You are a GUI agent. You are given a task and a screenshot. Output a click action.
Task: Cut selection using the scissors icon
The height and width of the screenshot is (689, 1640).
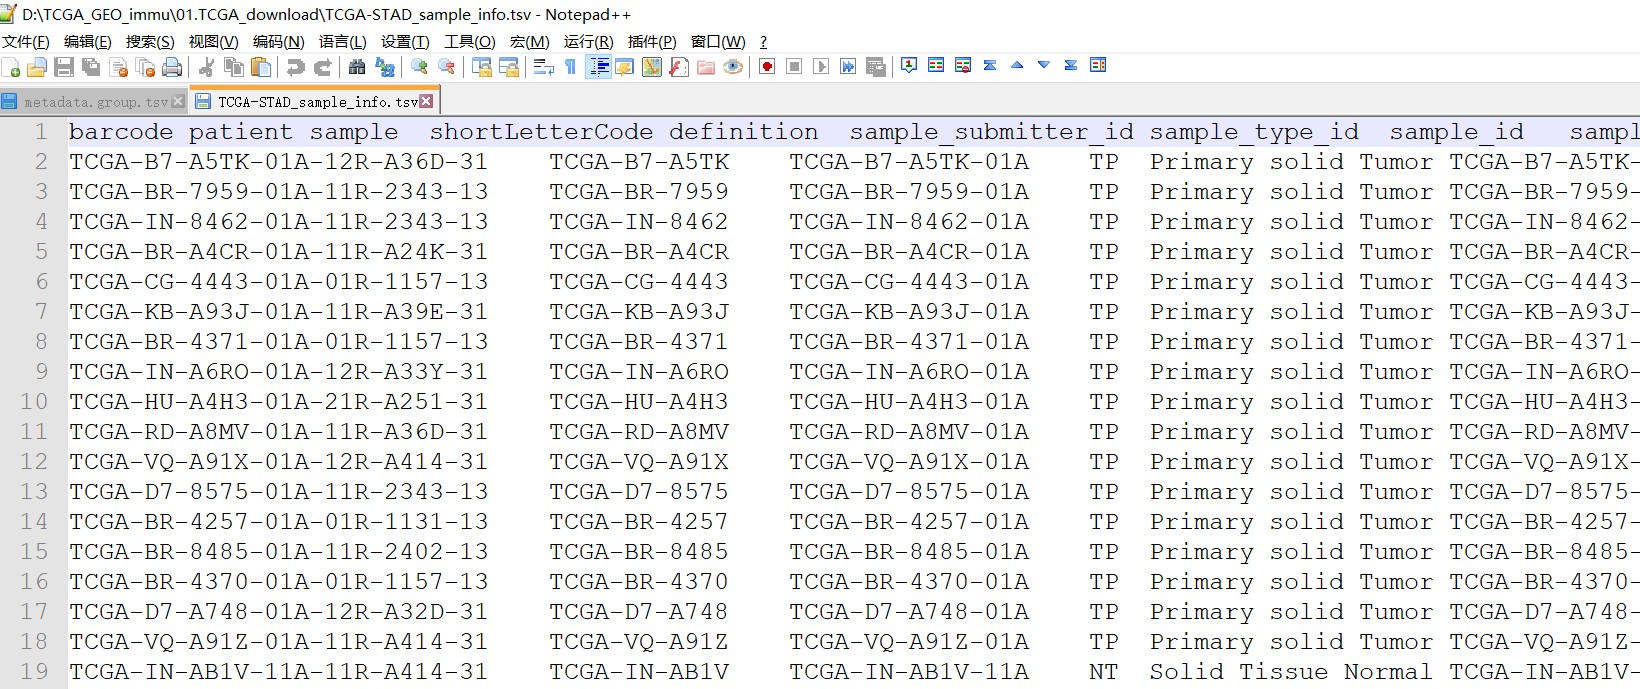tap(207, 67)
